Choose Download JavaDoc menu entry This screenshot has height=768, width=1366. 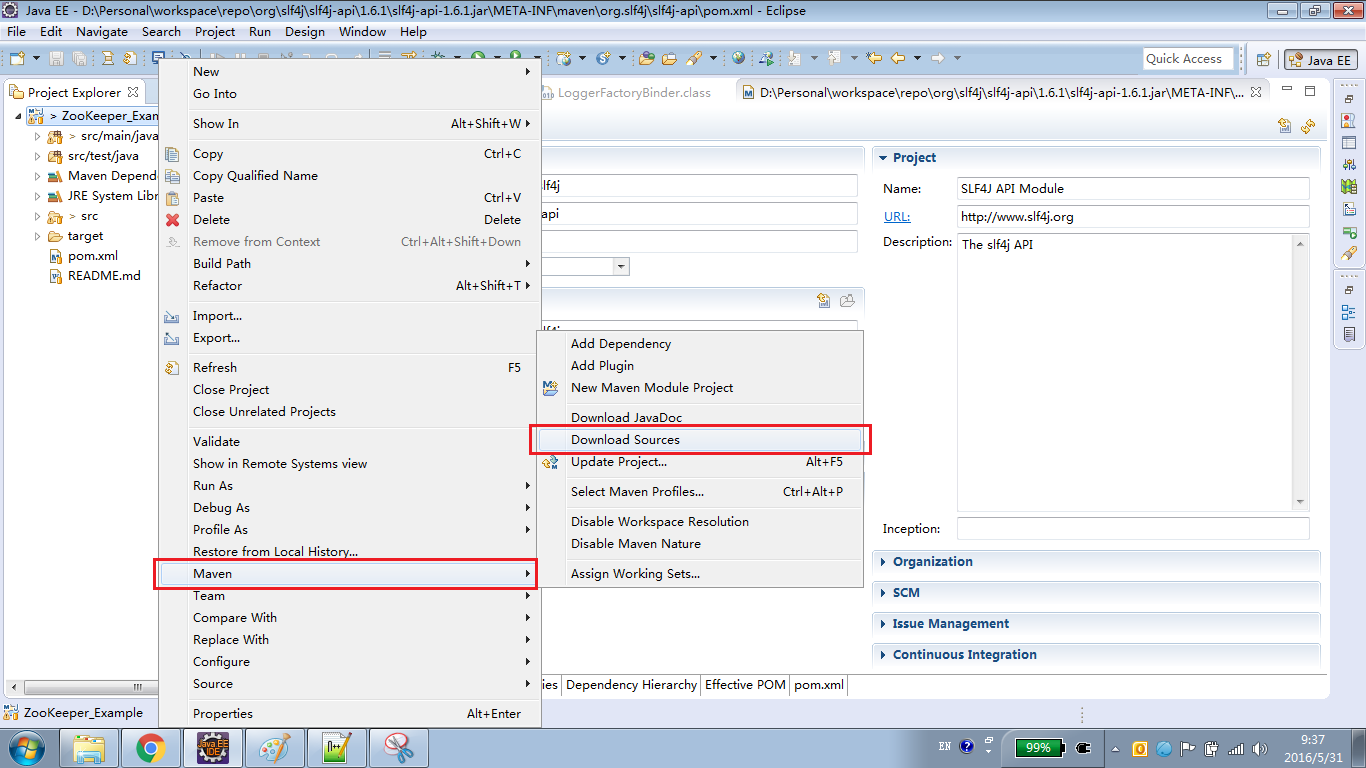pyautogui.click(x=700, y=418)
